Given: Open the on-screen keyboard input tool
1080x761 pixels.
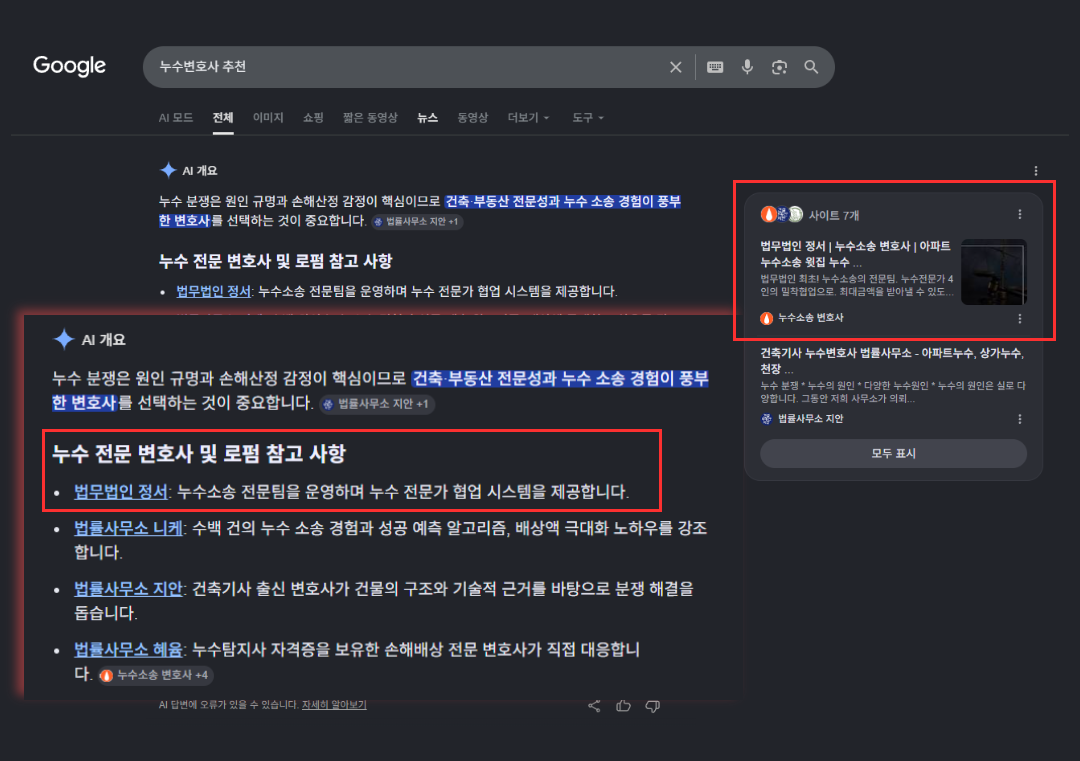Looking at the screenshot, I should [x=715, y=67].
